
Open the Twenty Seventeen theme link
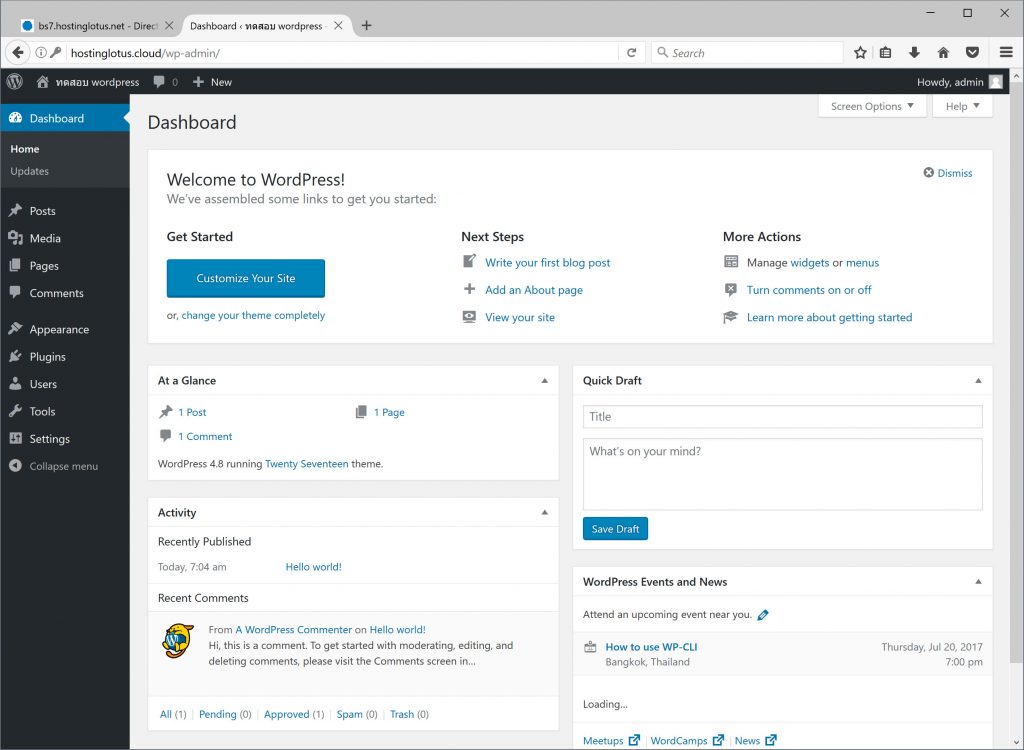(x=307, y=464)
